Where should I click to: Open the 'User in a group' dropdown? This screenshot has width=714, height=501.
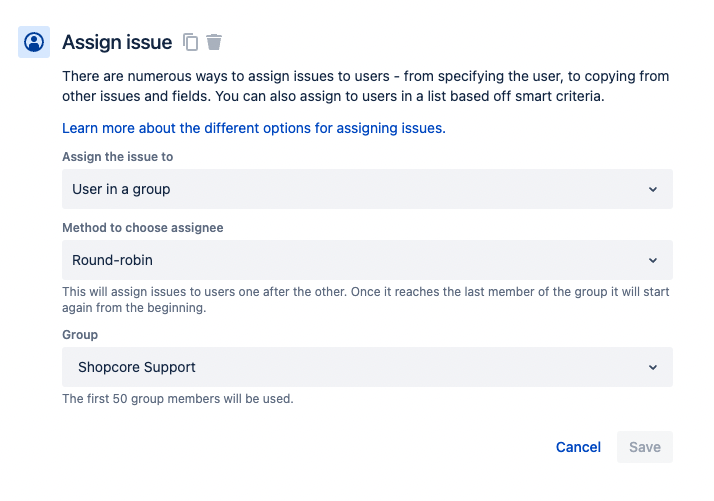pyautogui.click(x=367, y=189)
